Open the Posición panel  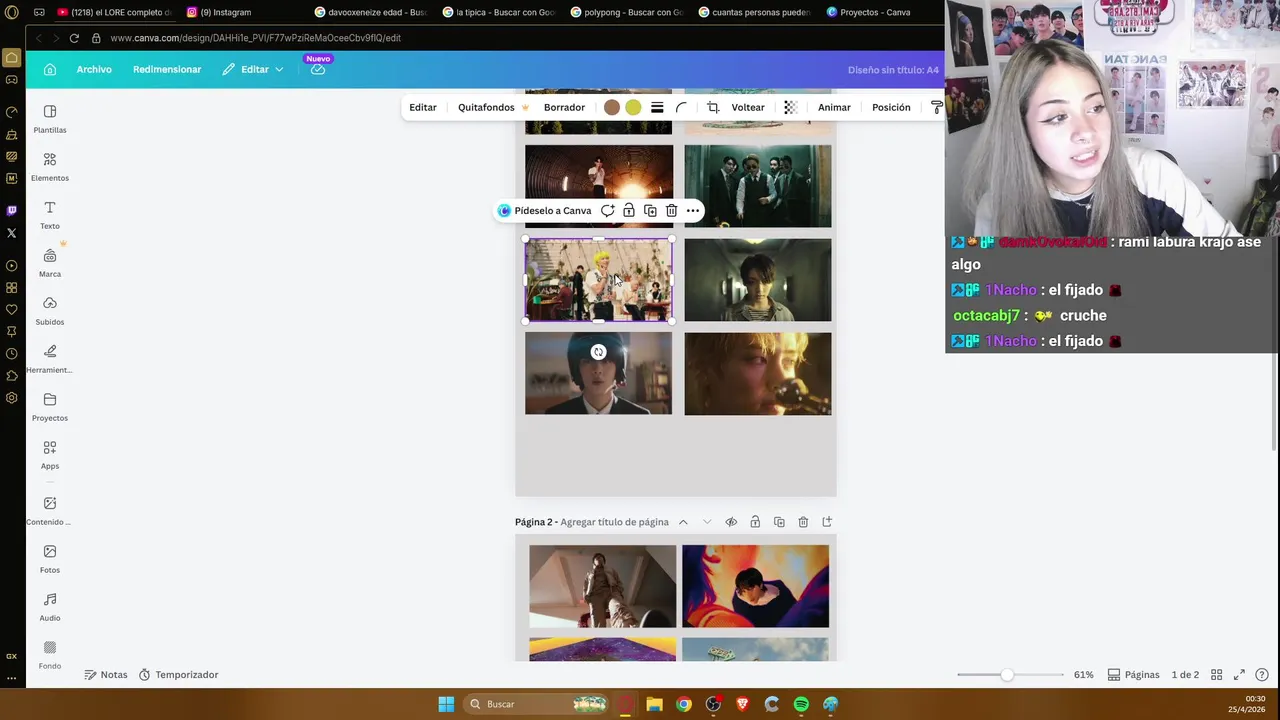coord(891,107)
